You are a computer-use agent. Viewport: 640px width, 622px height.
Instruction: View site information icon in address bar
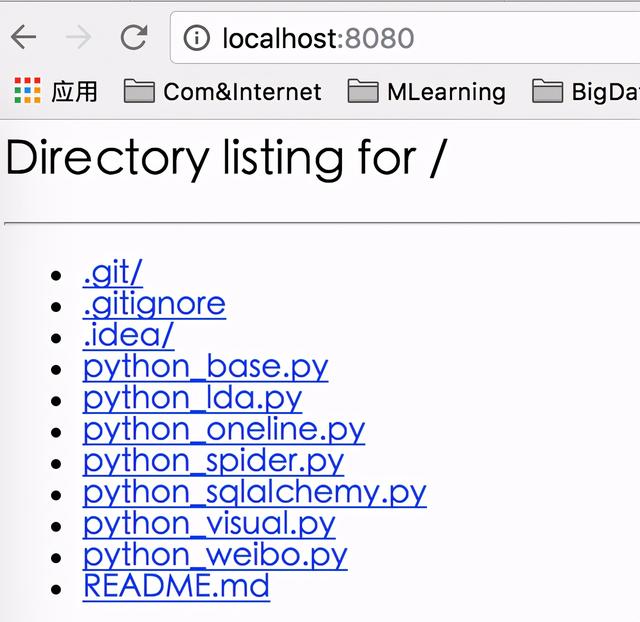(198, 38)
